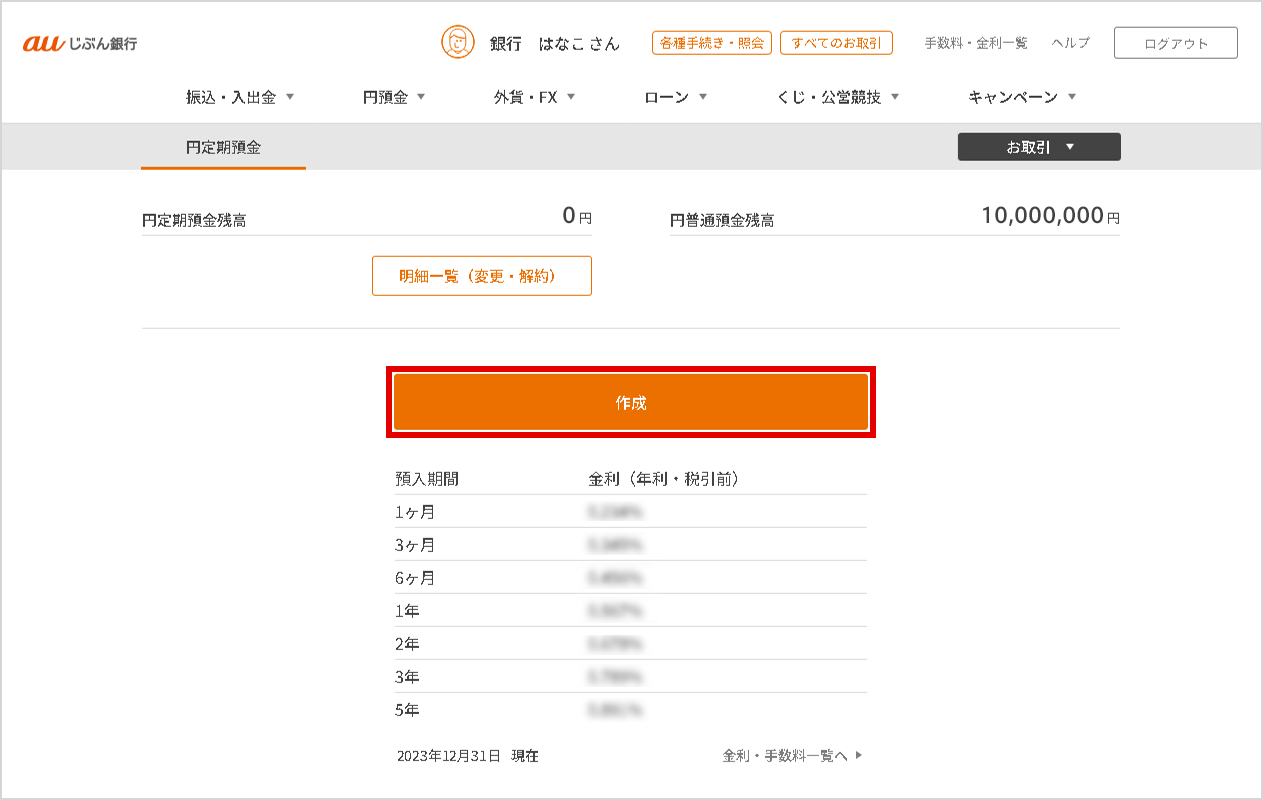Image resolution: width=1263 pixels, height=800 pixels.
Task: Click the ログアウト button
Action: [1175, 43]
